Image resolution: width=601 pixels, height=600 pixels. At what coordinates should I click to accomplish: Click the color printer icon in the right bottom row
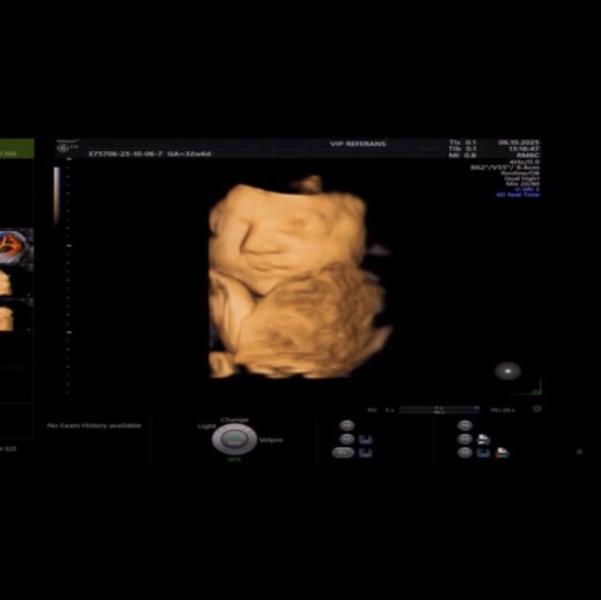(502, 453)
